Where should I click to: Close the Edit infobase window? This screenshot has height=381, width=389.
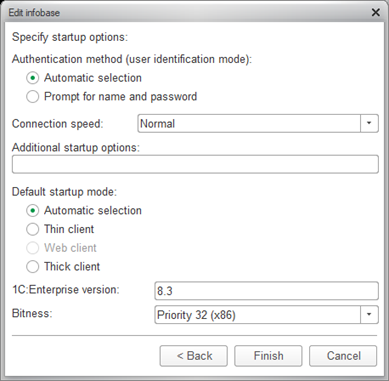(x=376, y=13)
